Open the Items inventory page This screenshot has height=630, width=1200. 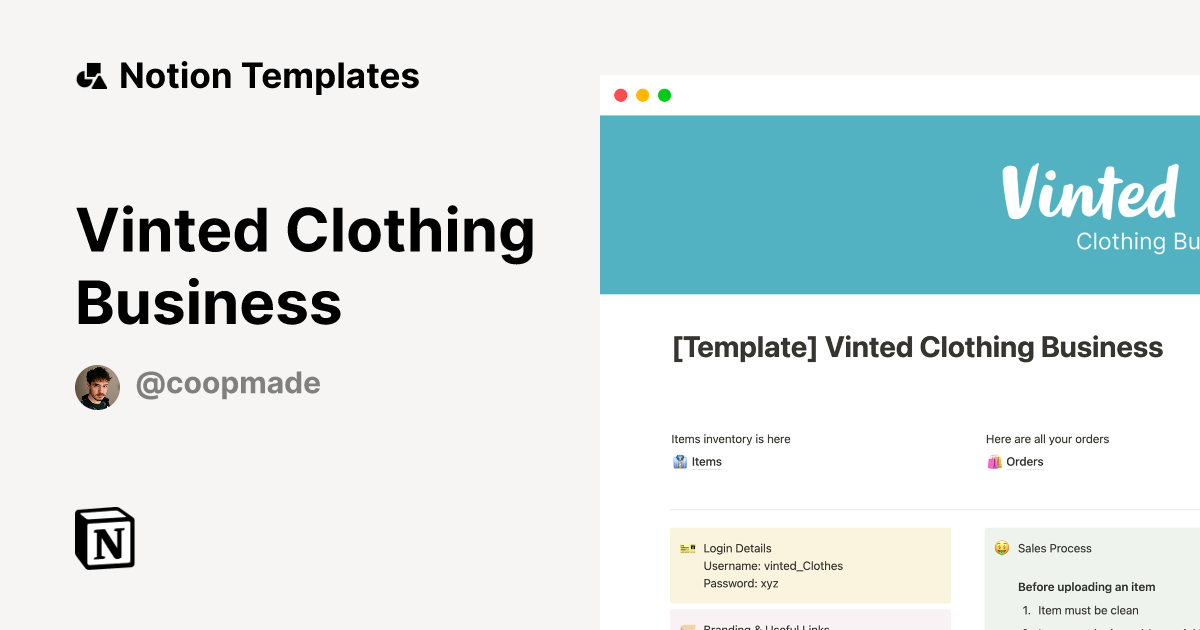tap(705, 461)
